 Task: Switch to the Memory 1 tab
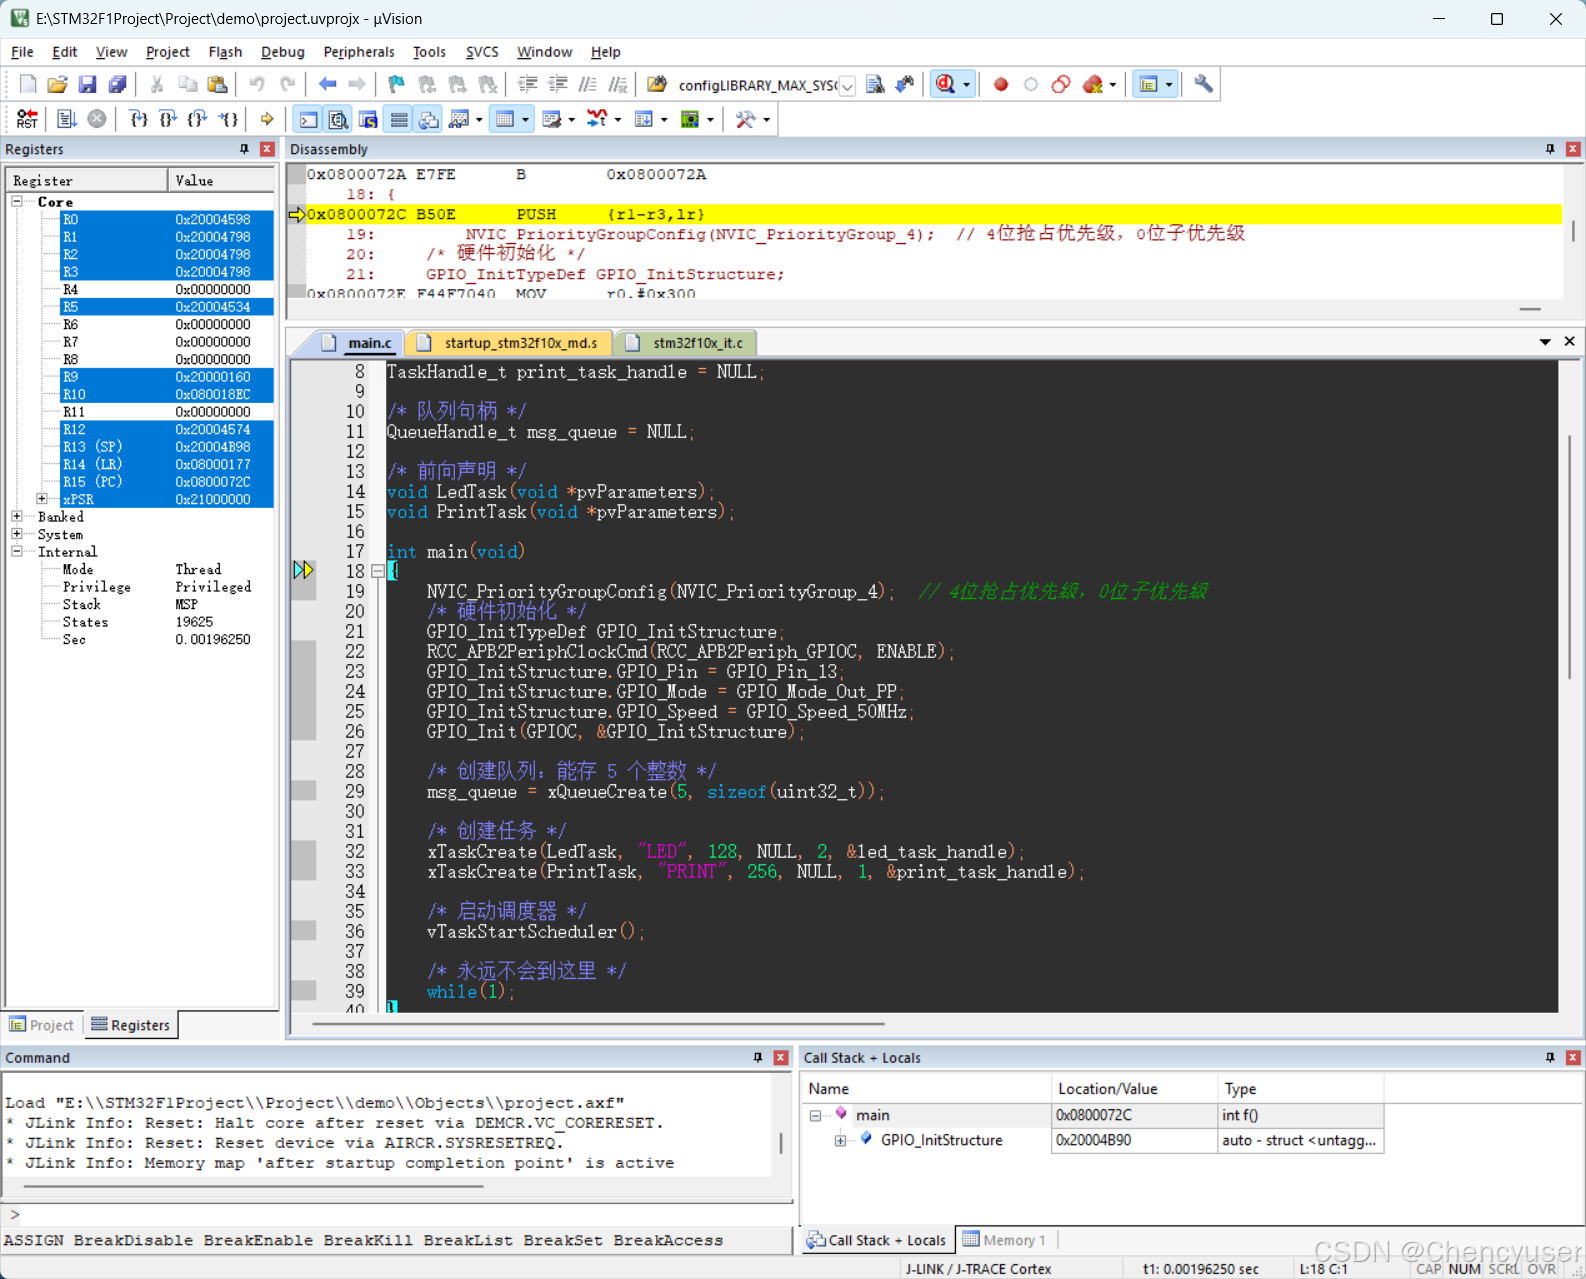point(1005,1240)
